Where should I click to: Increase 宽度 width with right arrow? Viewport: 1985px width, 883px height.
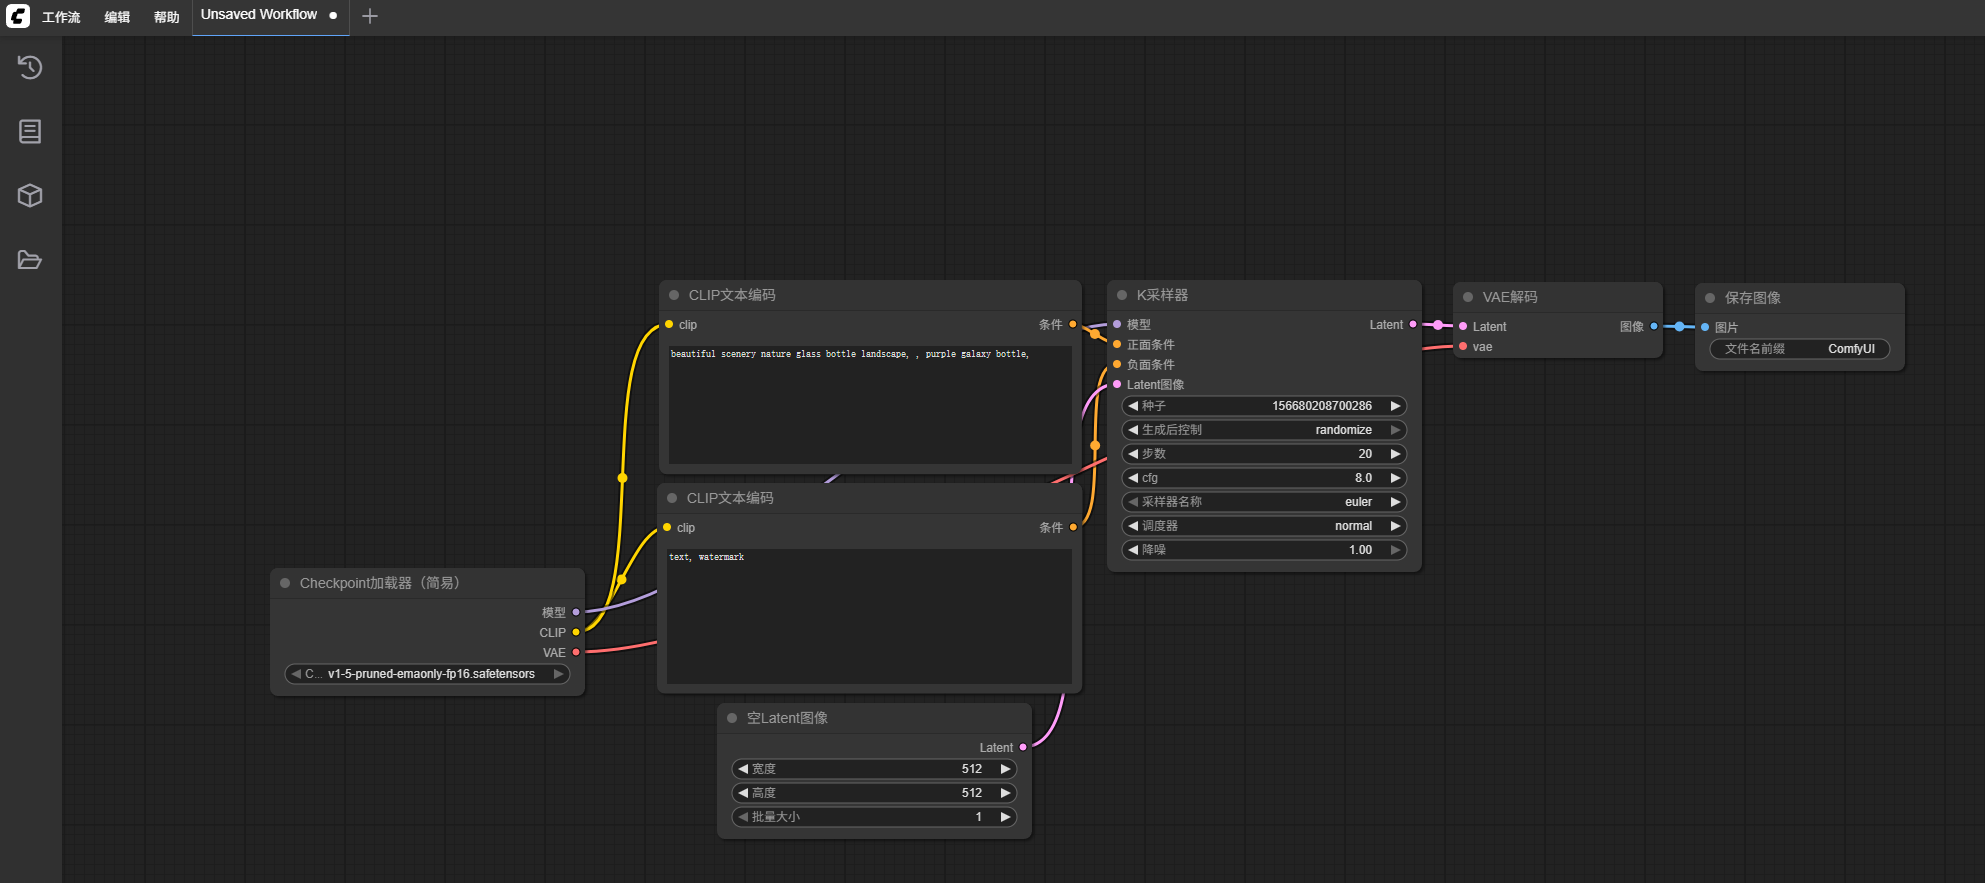tap(1005, 769)
